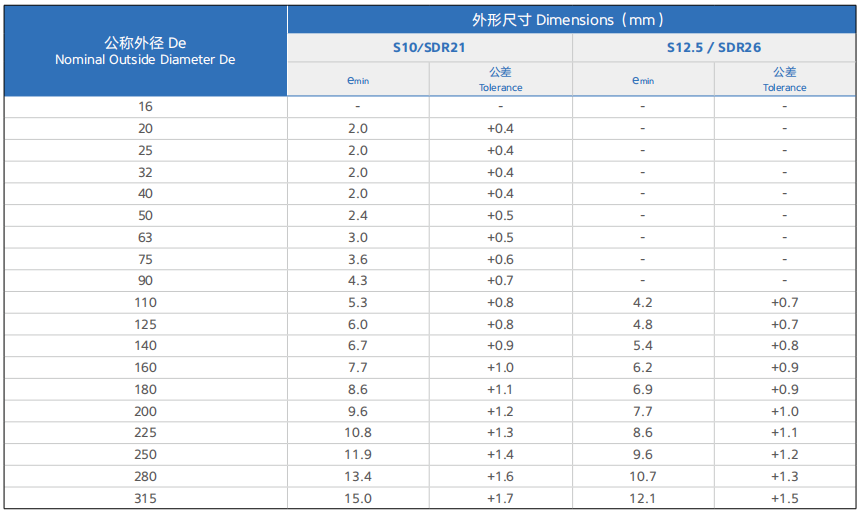Select SDR21 emin value "2.4" in row 50
Viewport: 865px width, 514px height.
(358, 216)
